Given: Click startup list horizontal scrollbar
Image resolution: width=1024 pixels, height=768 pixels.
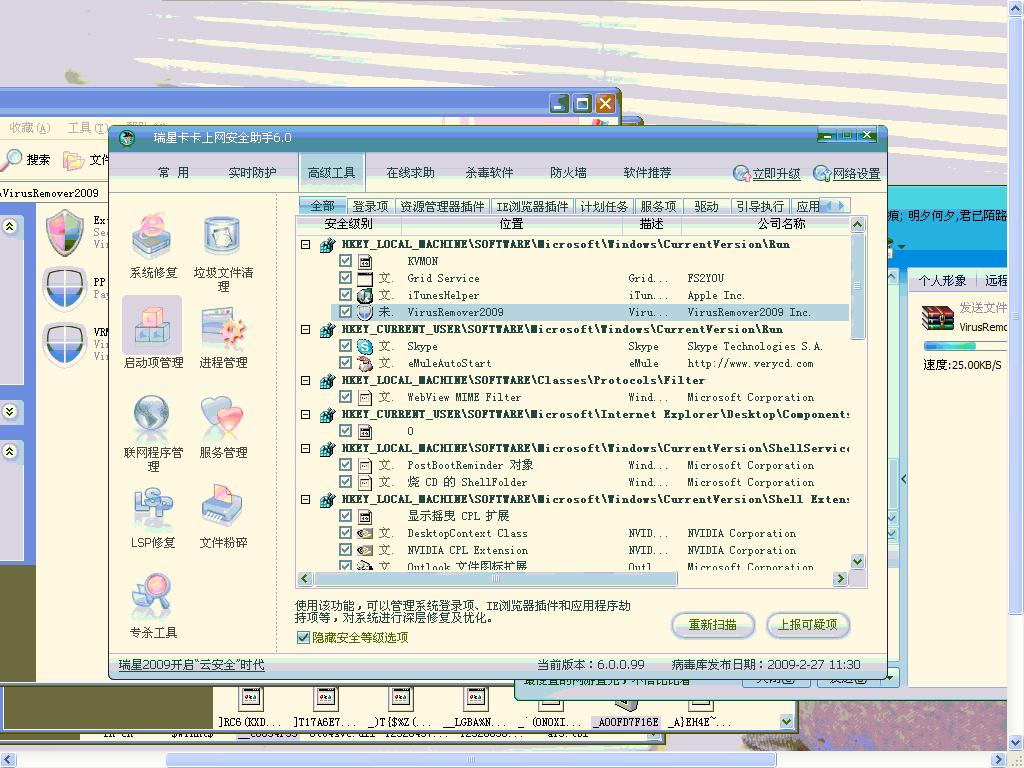Looking at the screenshot, I should click(x=496, y=579).
